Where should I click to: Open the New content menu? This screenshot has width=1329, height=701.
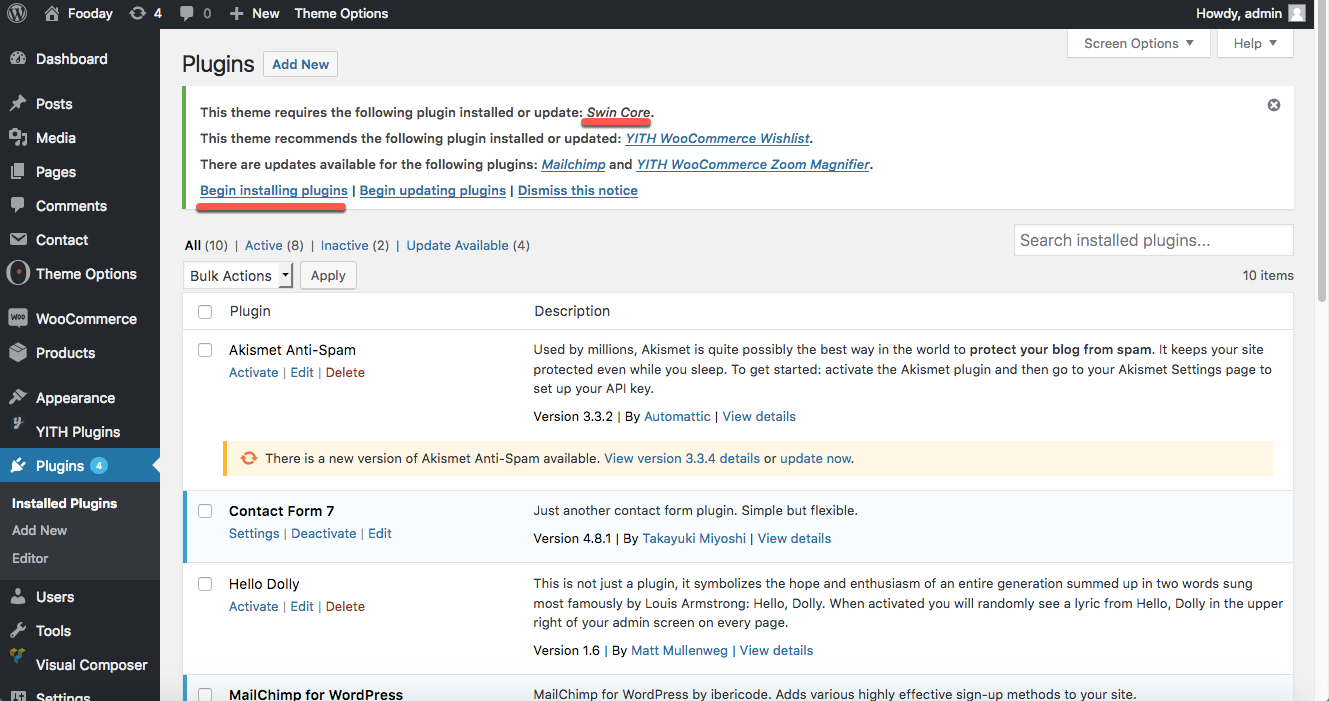click(254, 14)
